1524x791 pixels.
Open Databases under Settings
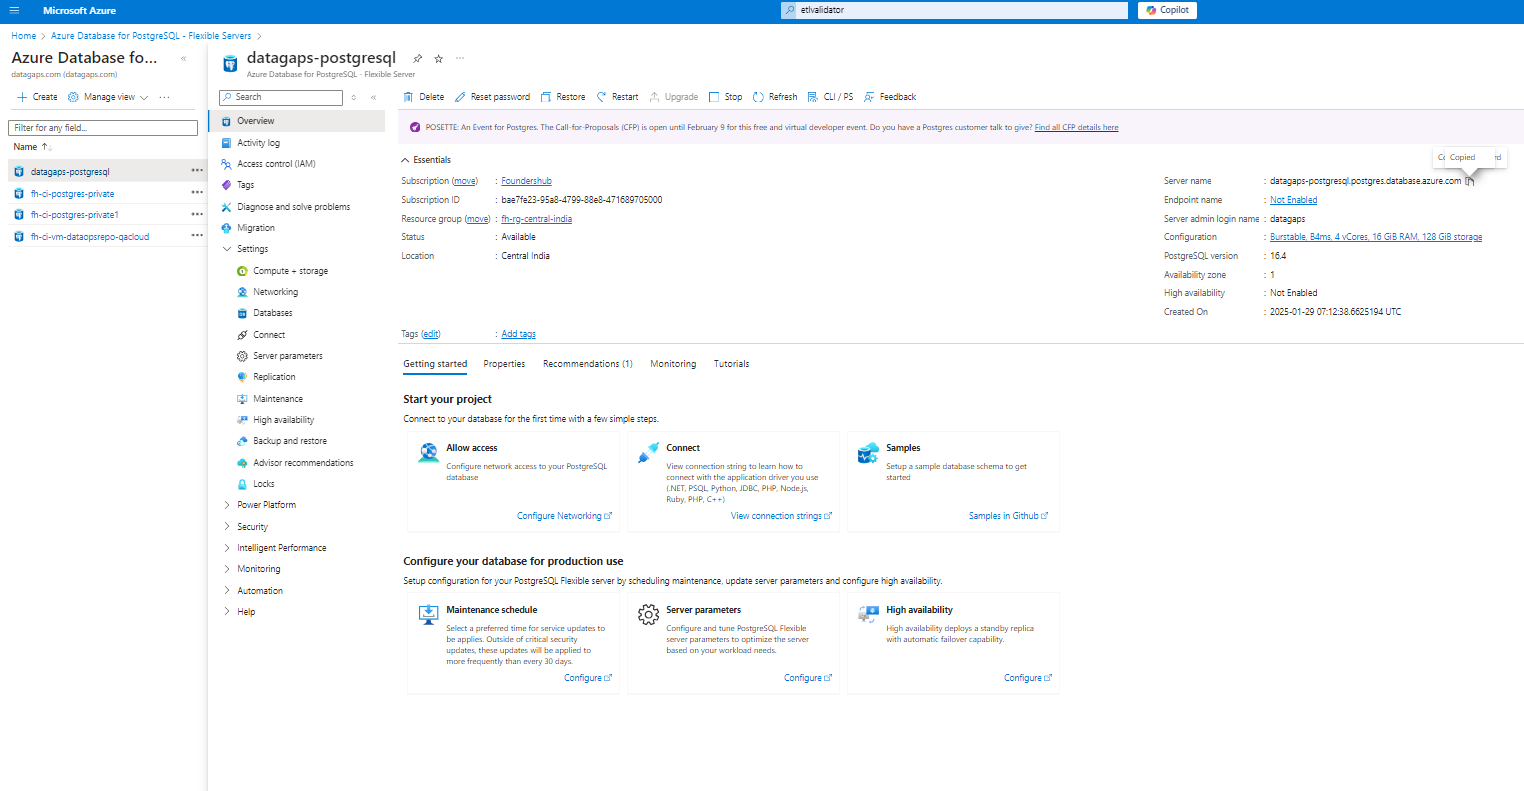tap(272, 313)
